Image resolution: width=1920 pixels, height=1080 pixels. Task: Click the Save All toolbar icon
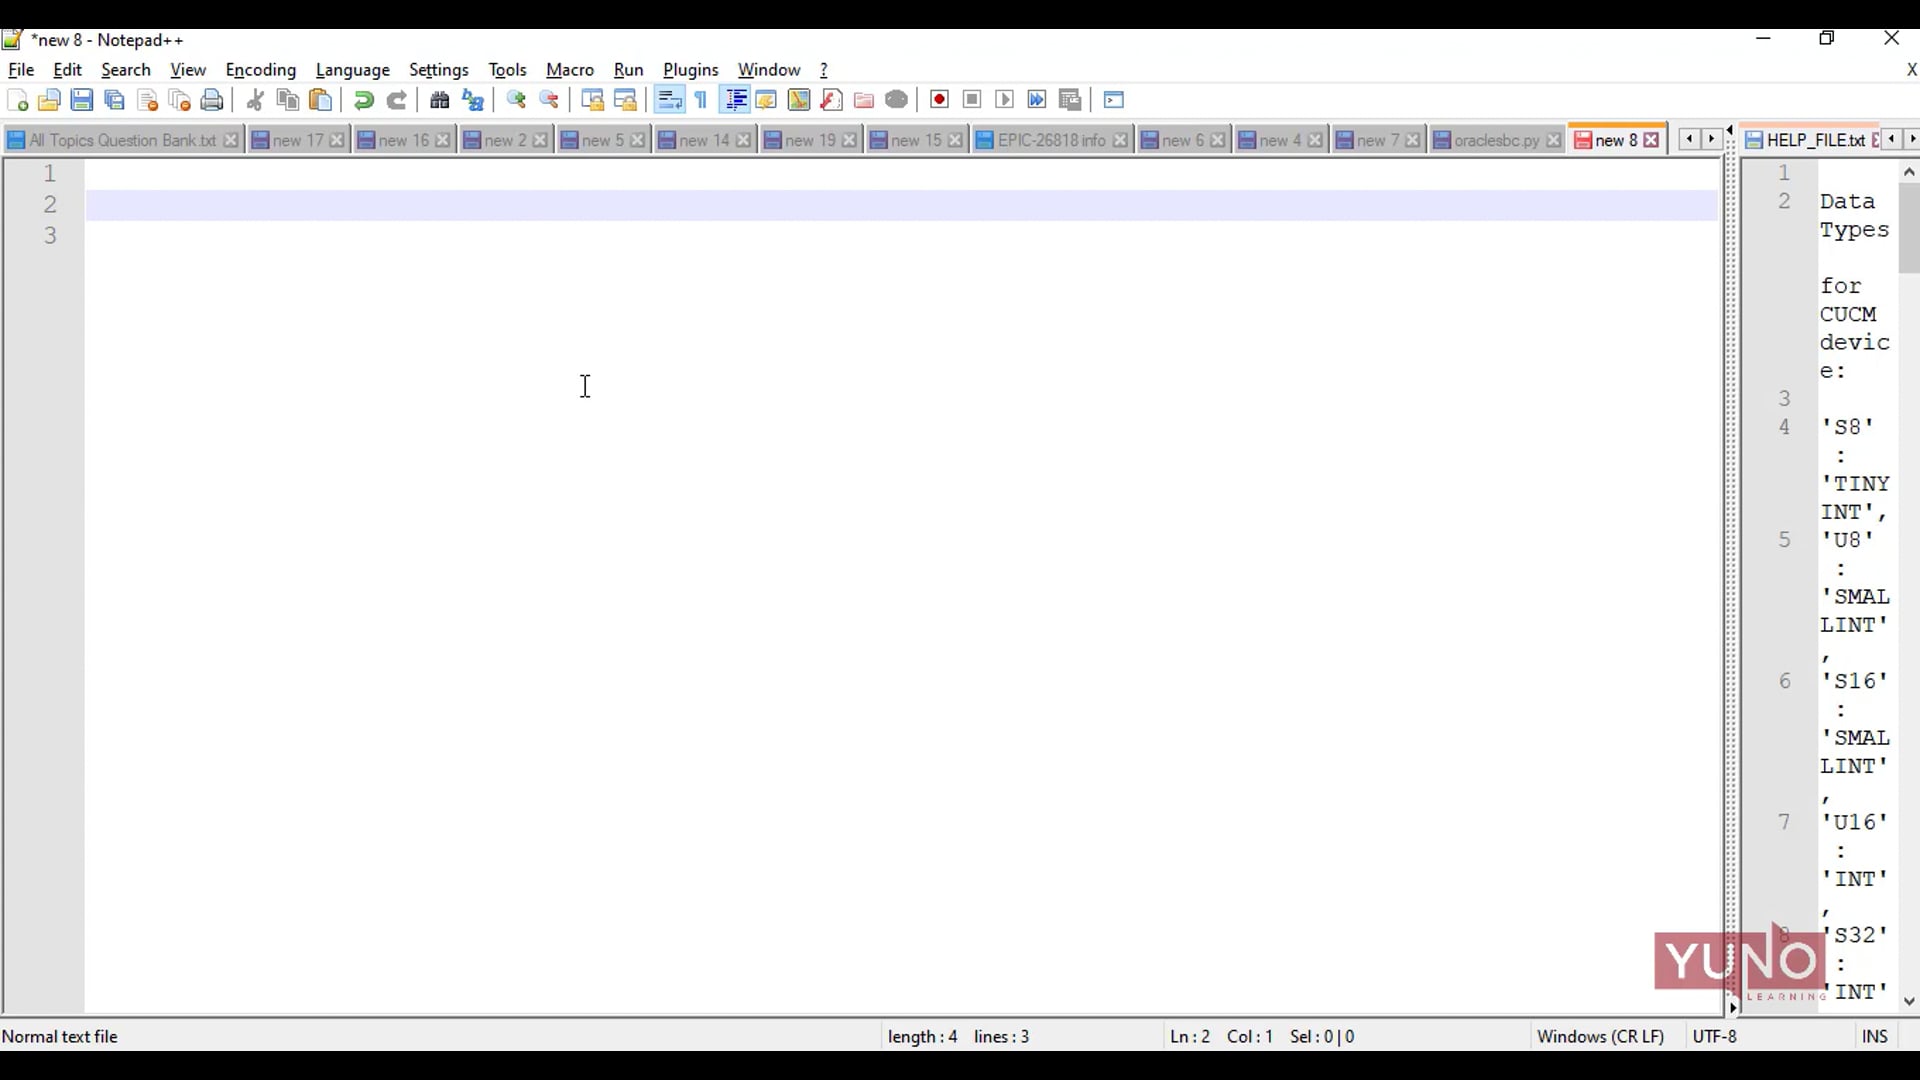(x=115, y=100)
